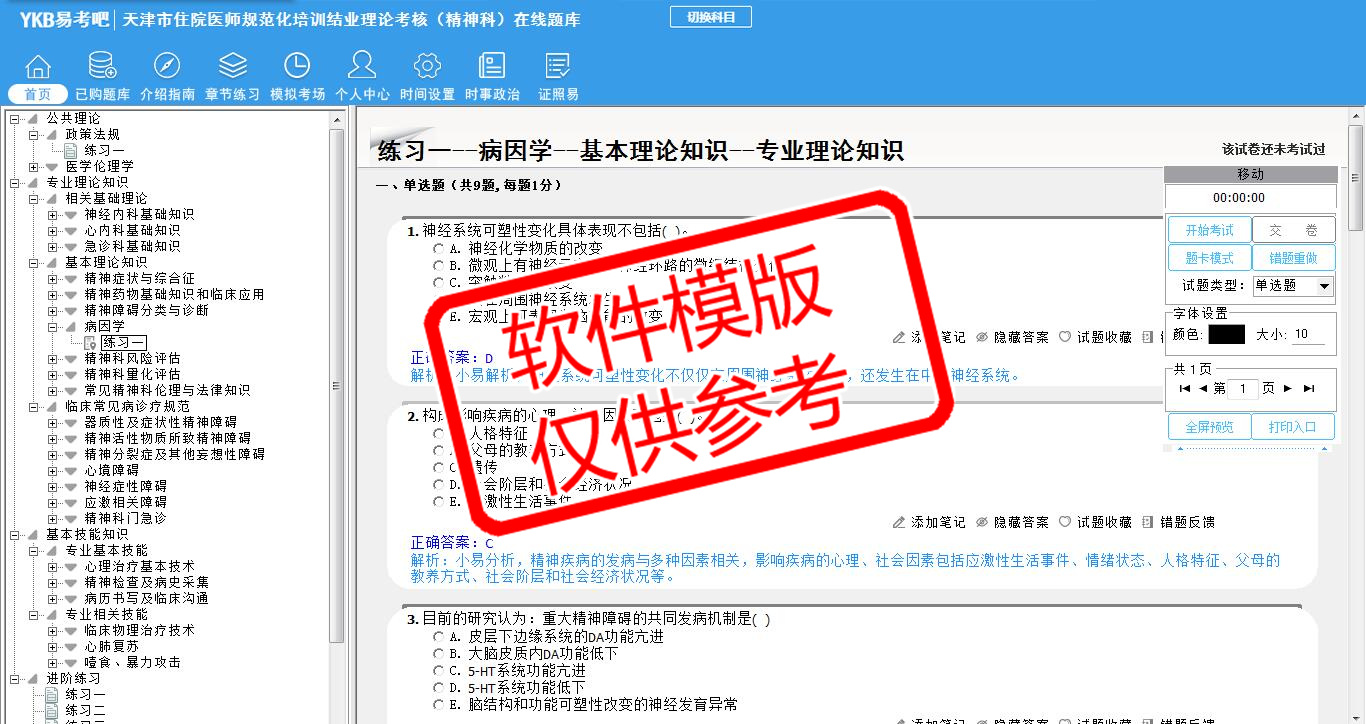Click the page number input field

coord(1242,389)
